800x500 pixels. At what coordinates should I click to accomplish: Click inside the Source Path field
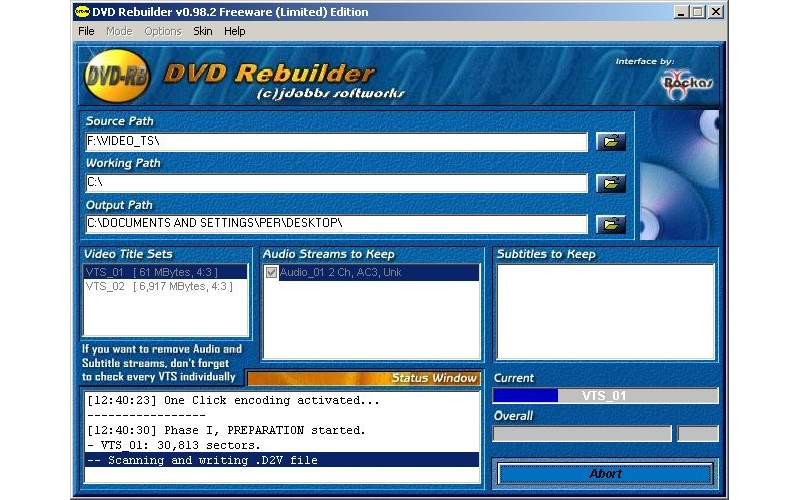tap(337, 142)
